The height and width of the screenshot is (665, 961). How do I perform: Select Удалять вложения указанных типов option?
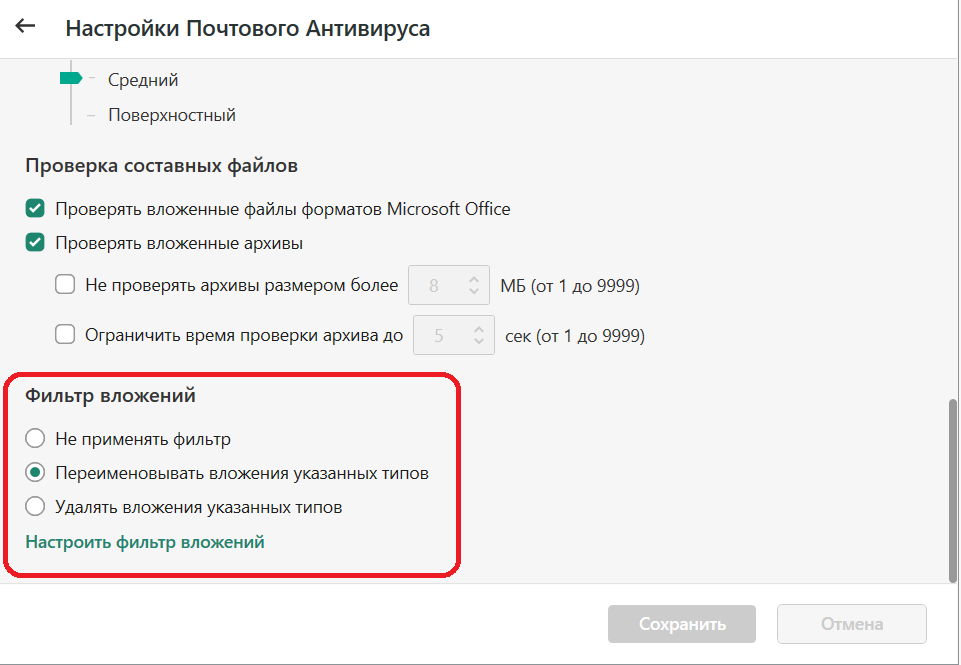pyautogui.click(x=36, y=507)
